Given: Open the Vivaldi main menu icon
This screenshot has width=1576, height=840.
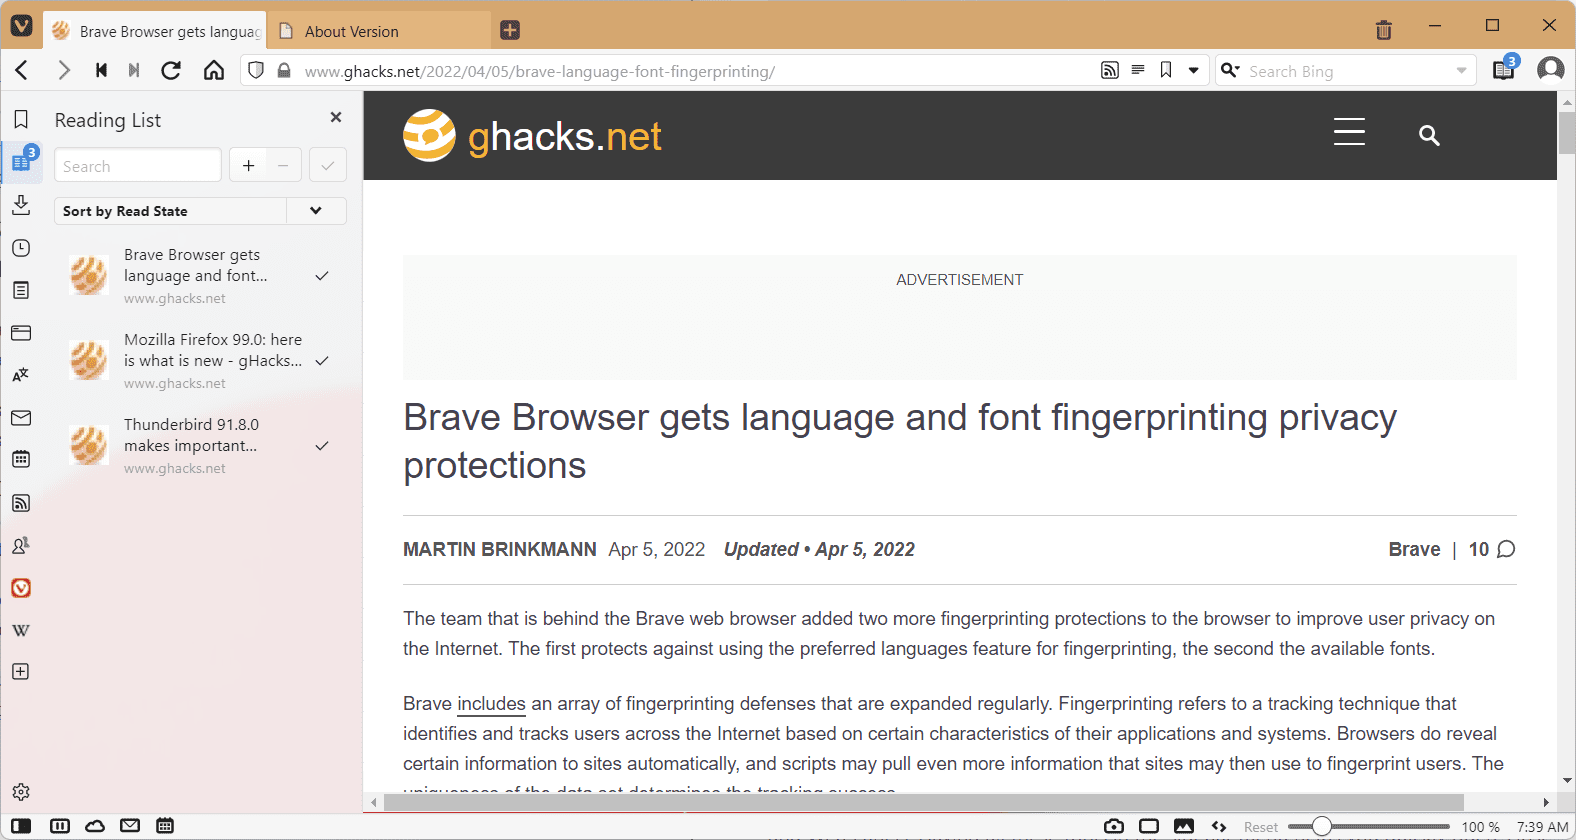Looking at the screenshot, I should point(22,27).
